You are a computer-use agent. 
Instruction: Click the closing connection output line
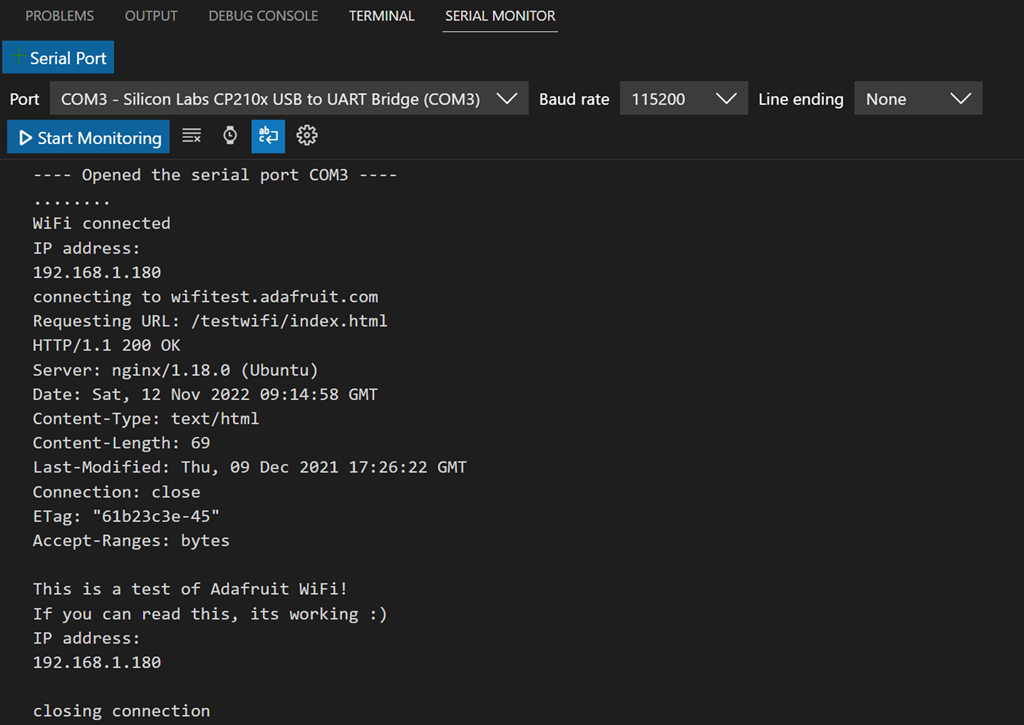point(121,711)
